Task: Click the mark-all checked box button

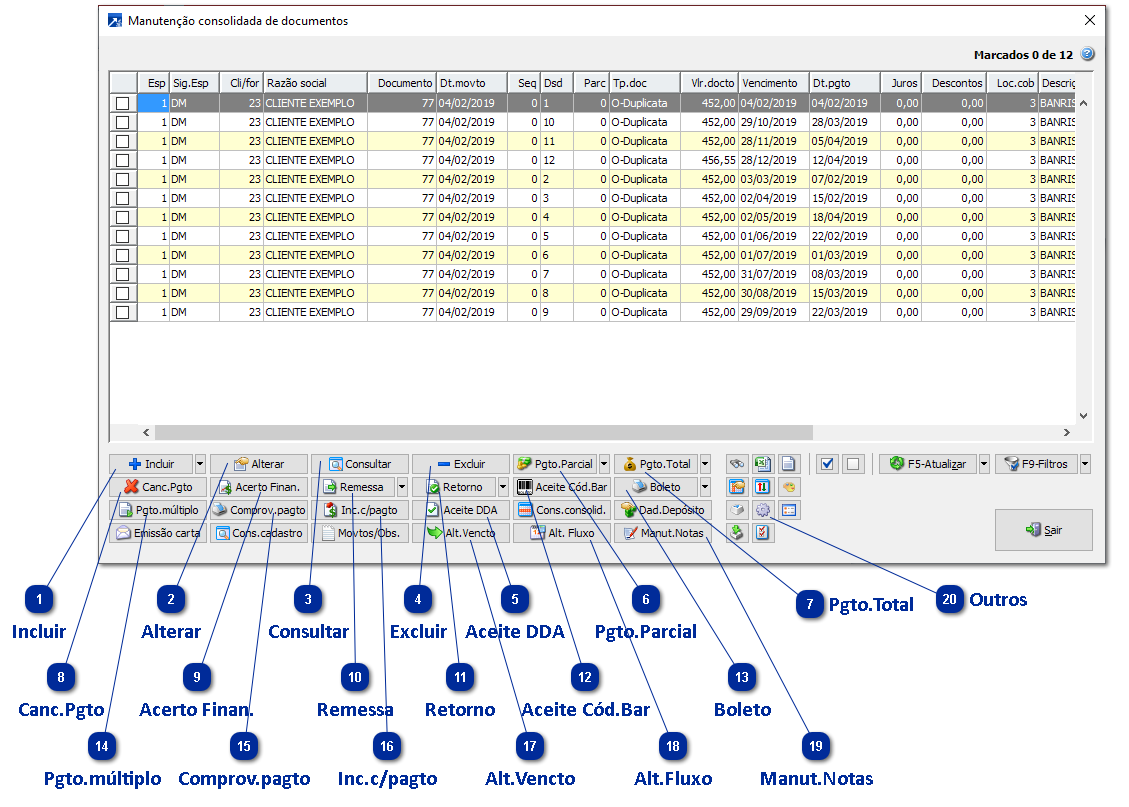Action: pyautogui.click(x=827, y=464)
